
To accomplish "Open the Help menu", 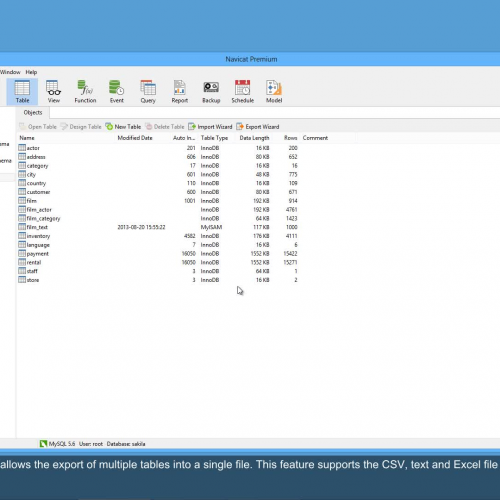I will coord(31,72).
